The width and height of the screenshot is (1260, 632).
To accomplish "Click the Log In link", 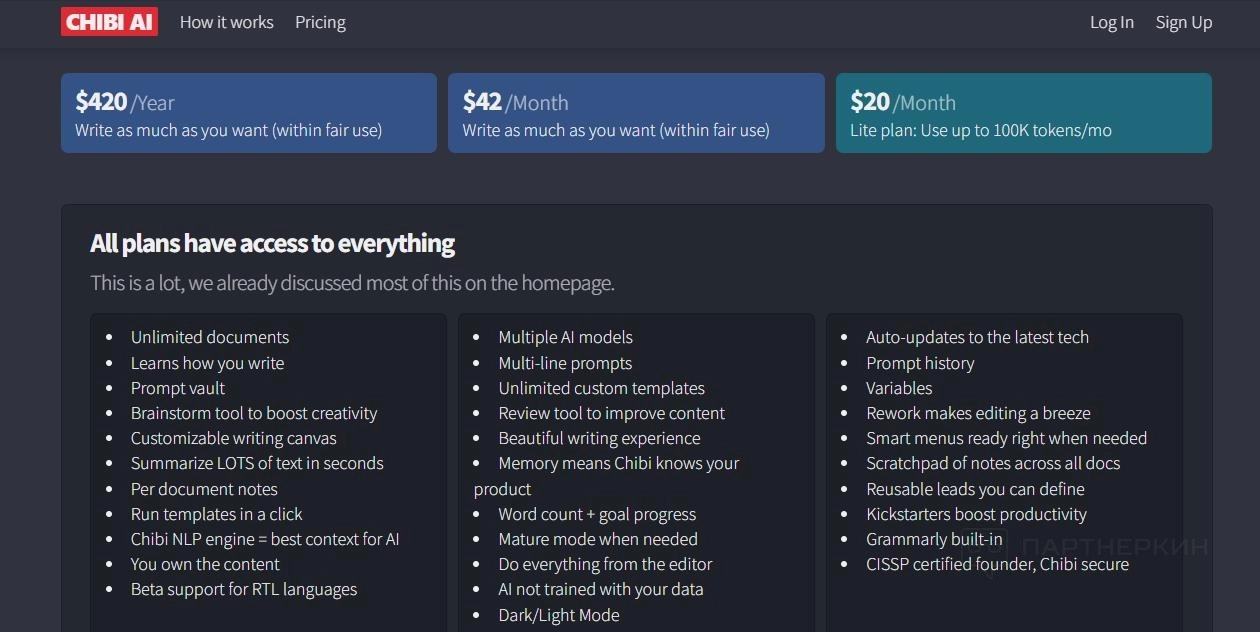I will tap(1111, 22).
